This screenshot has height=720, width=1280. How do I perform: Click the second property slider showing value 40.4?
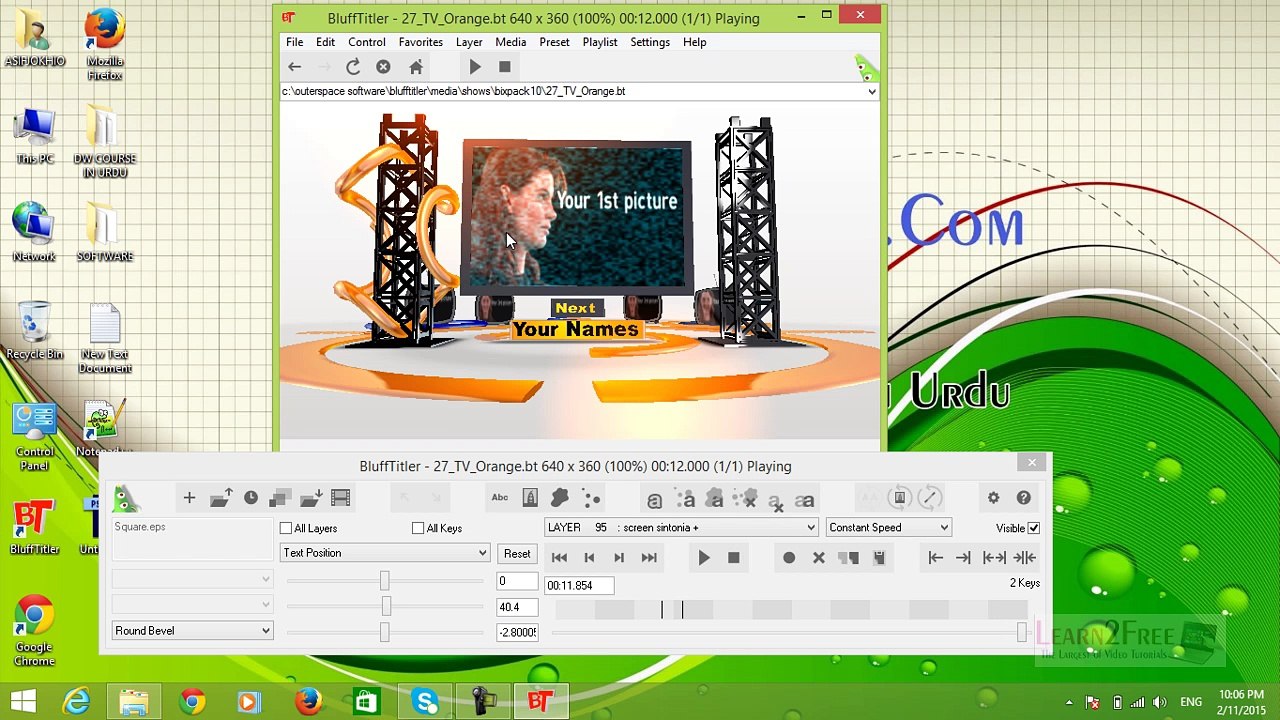(387, 606)
